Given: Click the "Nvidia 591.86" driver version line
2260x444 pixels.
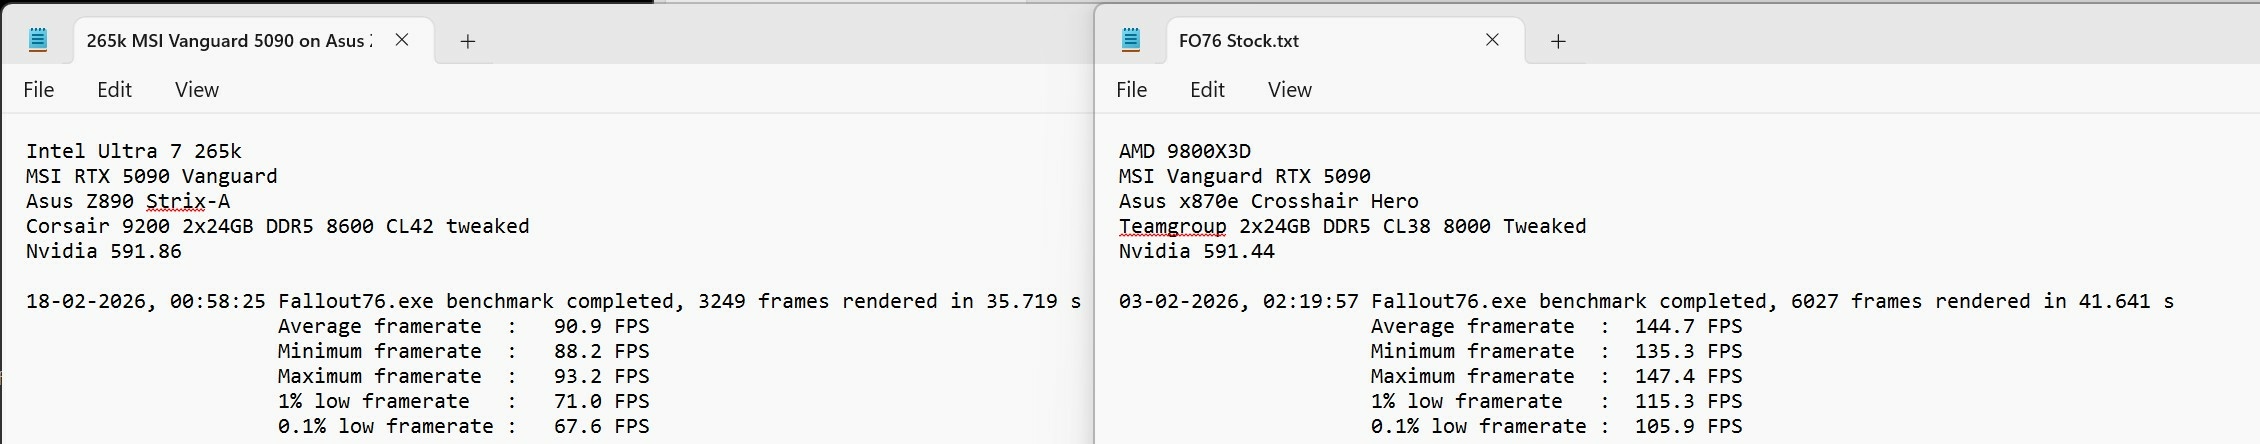Looking at the screenshot, I should point(103,251).
